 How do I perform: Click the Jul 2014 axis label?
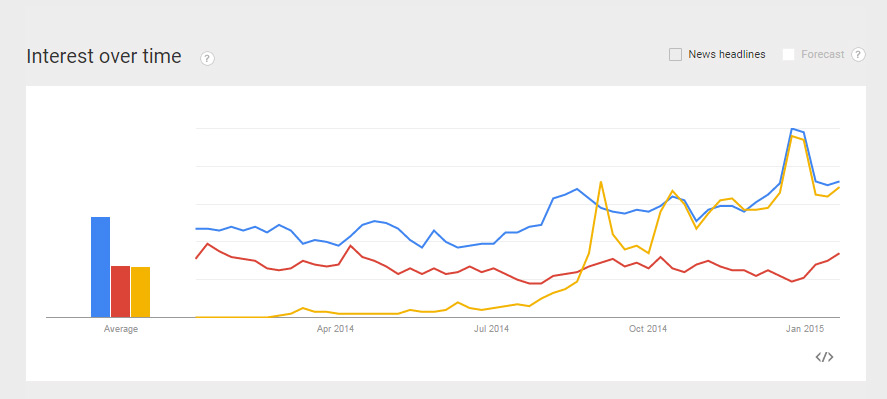[491, 329]
